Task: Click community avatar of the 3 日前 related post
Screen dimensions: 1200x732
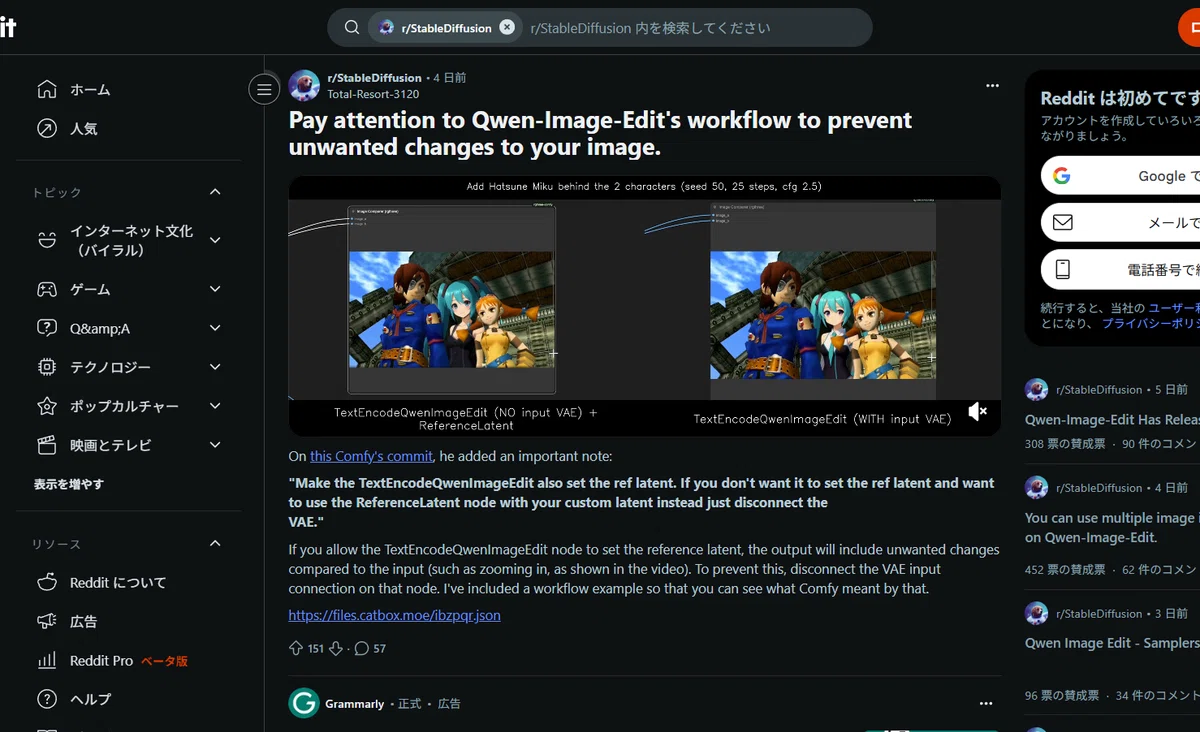Action: [x=1036, y=613]
